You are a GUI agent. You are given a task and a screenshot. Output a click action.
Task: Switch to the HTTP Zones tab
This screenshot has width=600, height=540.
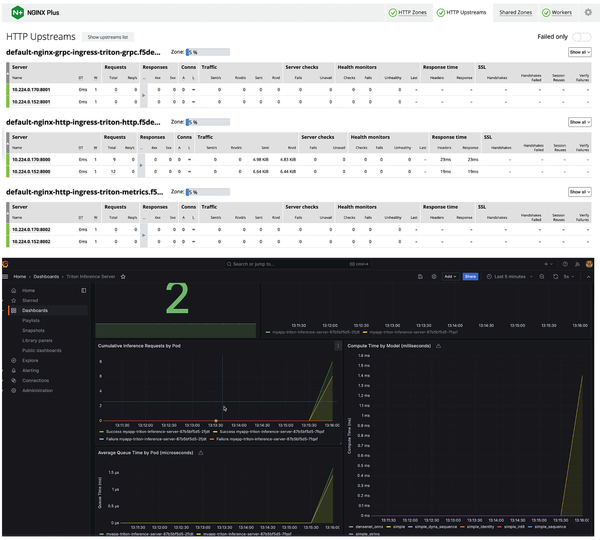412,12
